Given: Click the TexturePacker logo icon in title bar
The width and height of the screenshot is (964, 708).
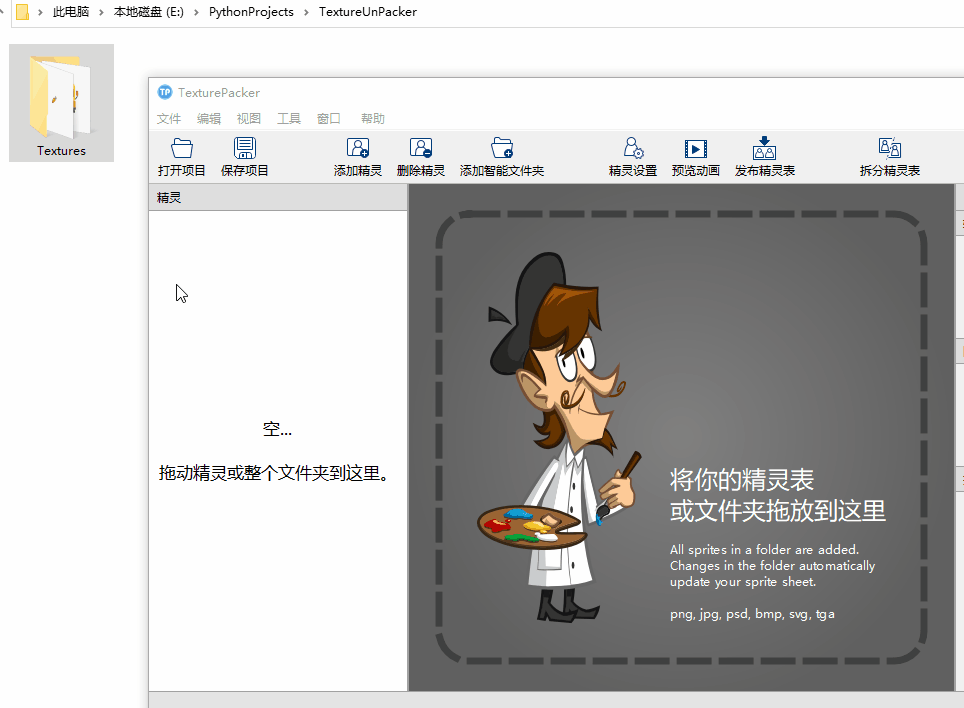Looking at the screenshot, I should pos(165,92).
